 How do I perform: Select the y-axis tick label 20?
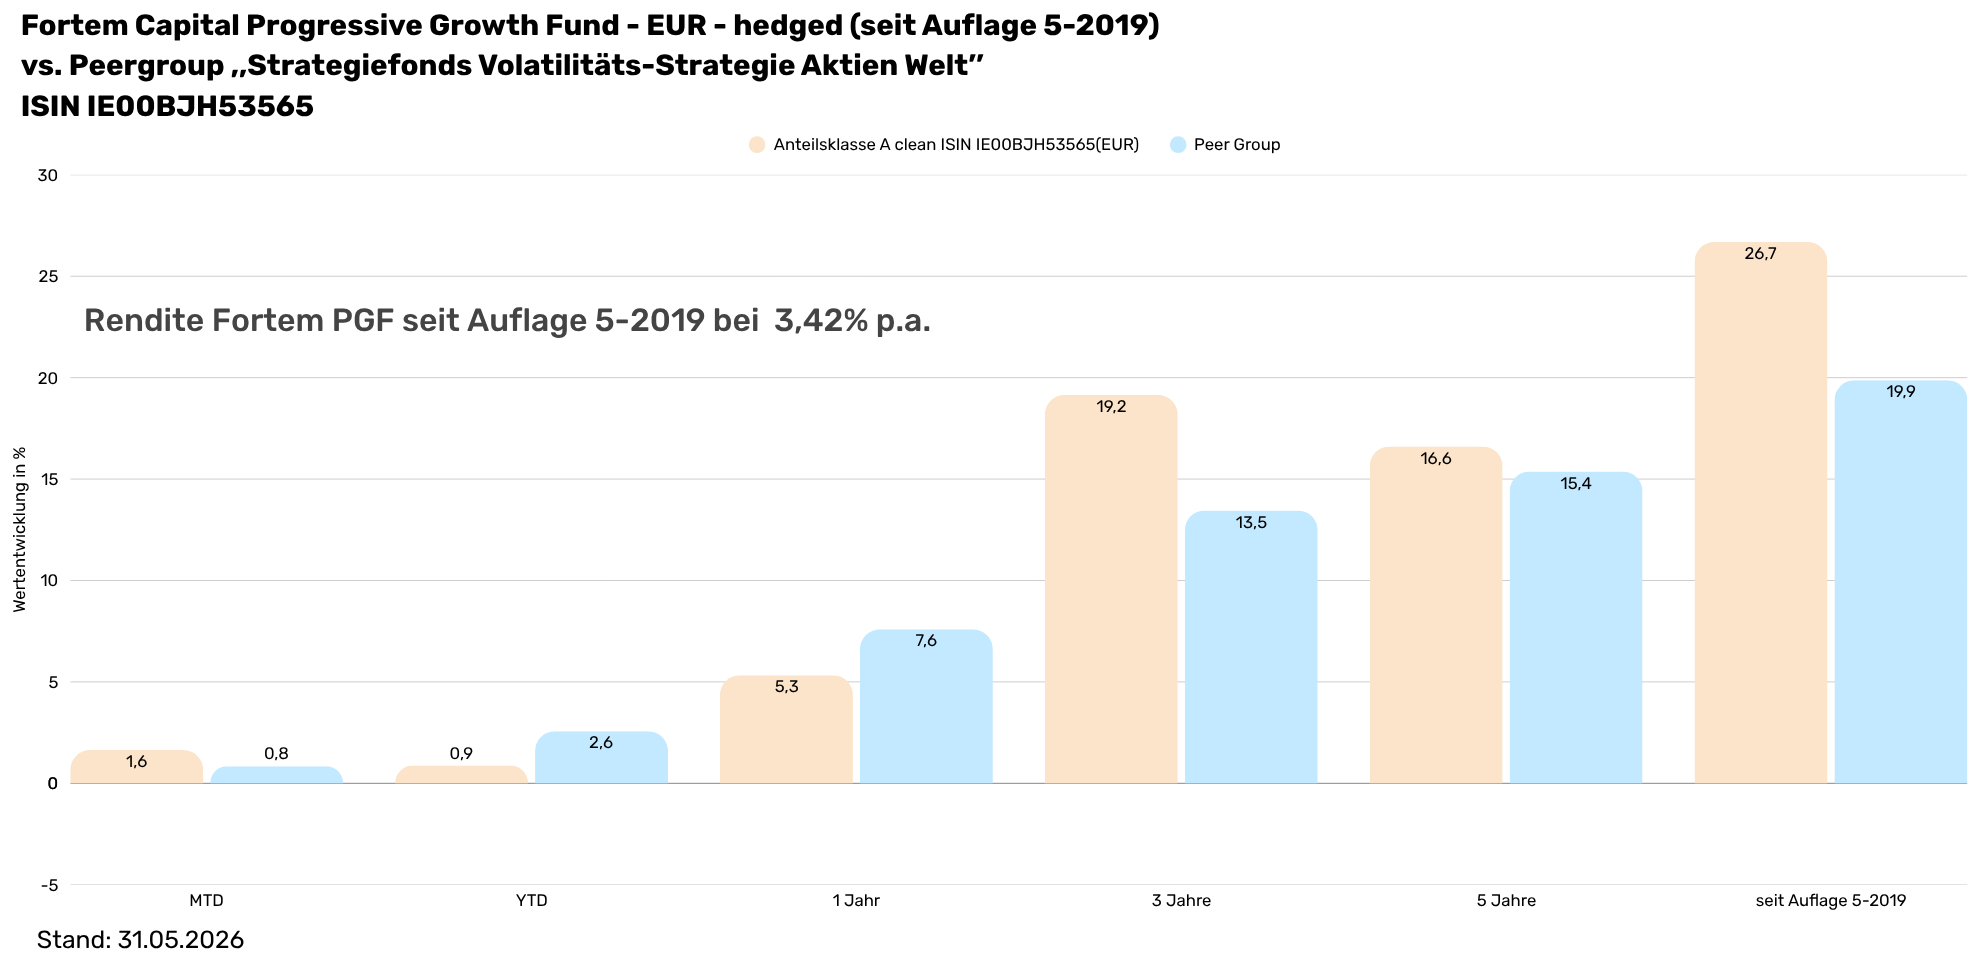(x=48, y=378)
